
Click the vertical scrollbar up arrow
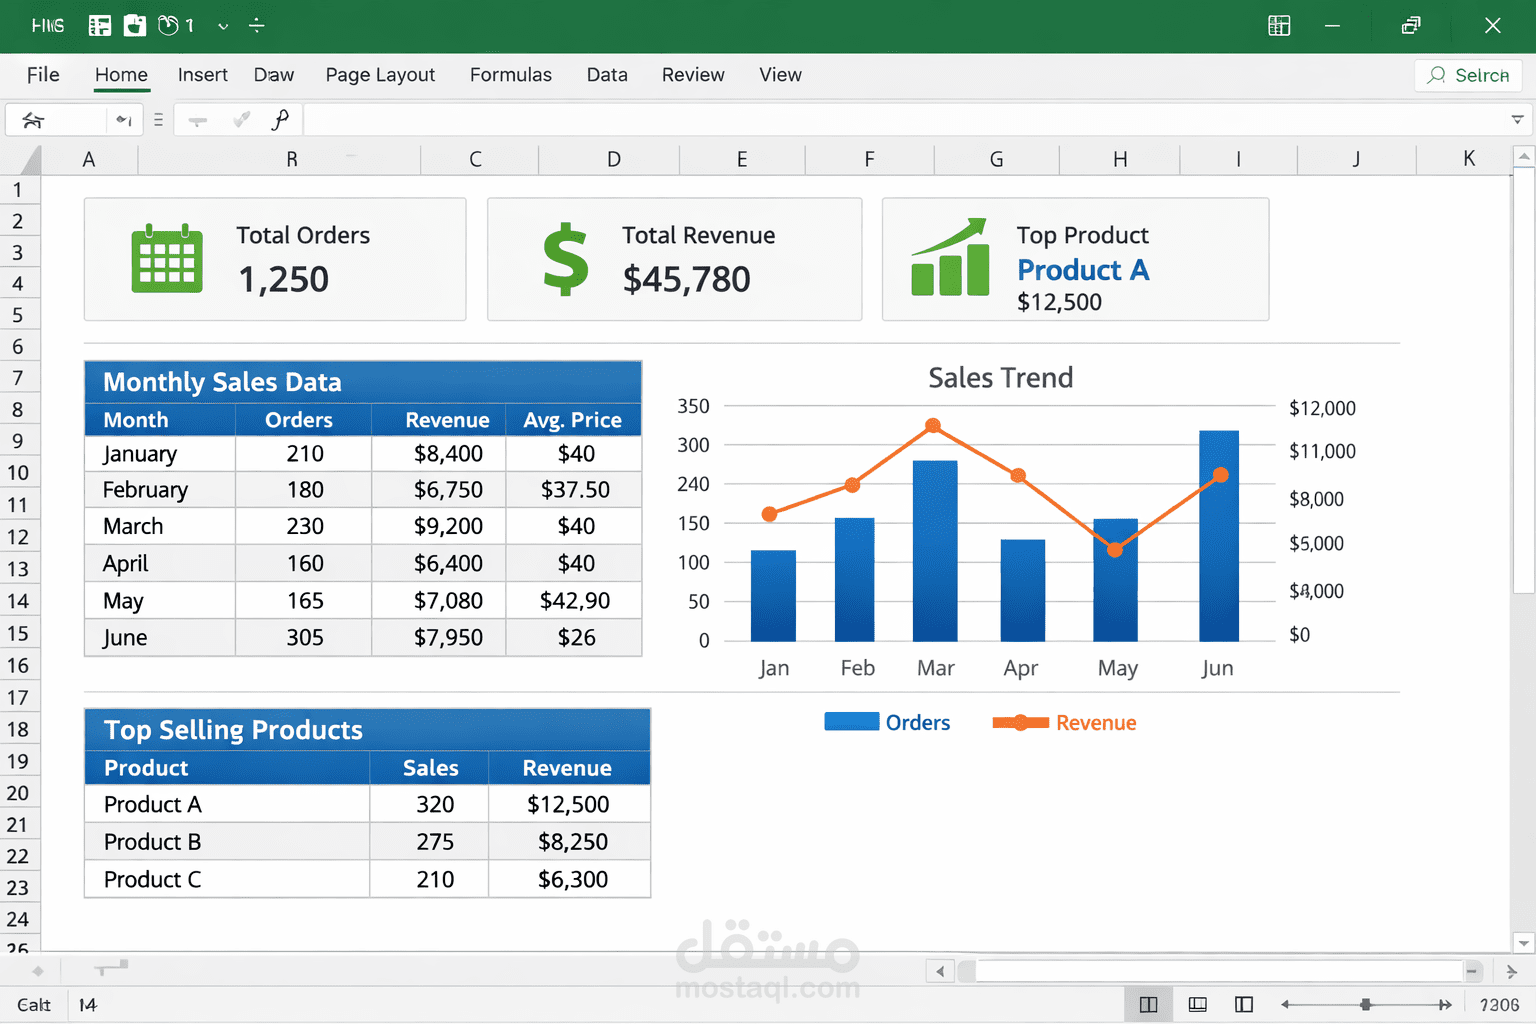pyautogui.click(x=1524, y=156)
